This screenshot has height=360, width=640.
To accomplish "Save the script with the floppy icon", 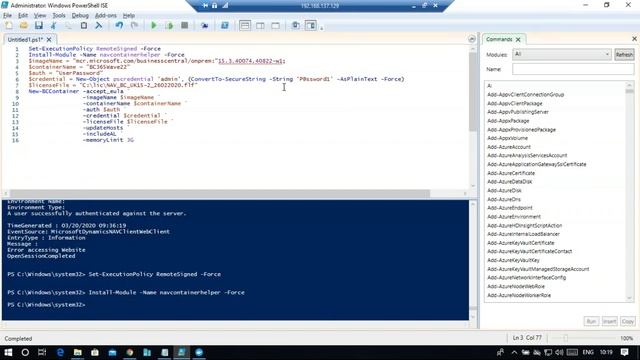I will click(39, 25).
